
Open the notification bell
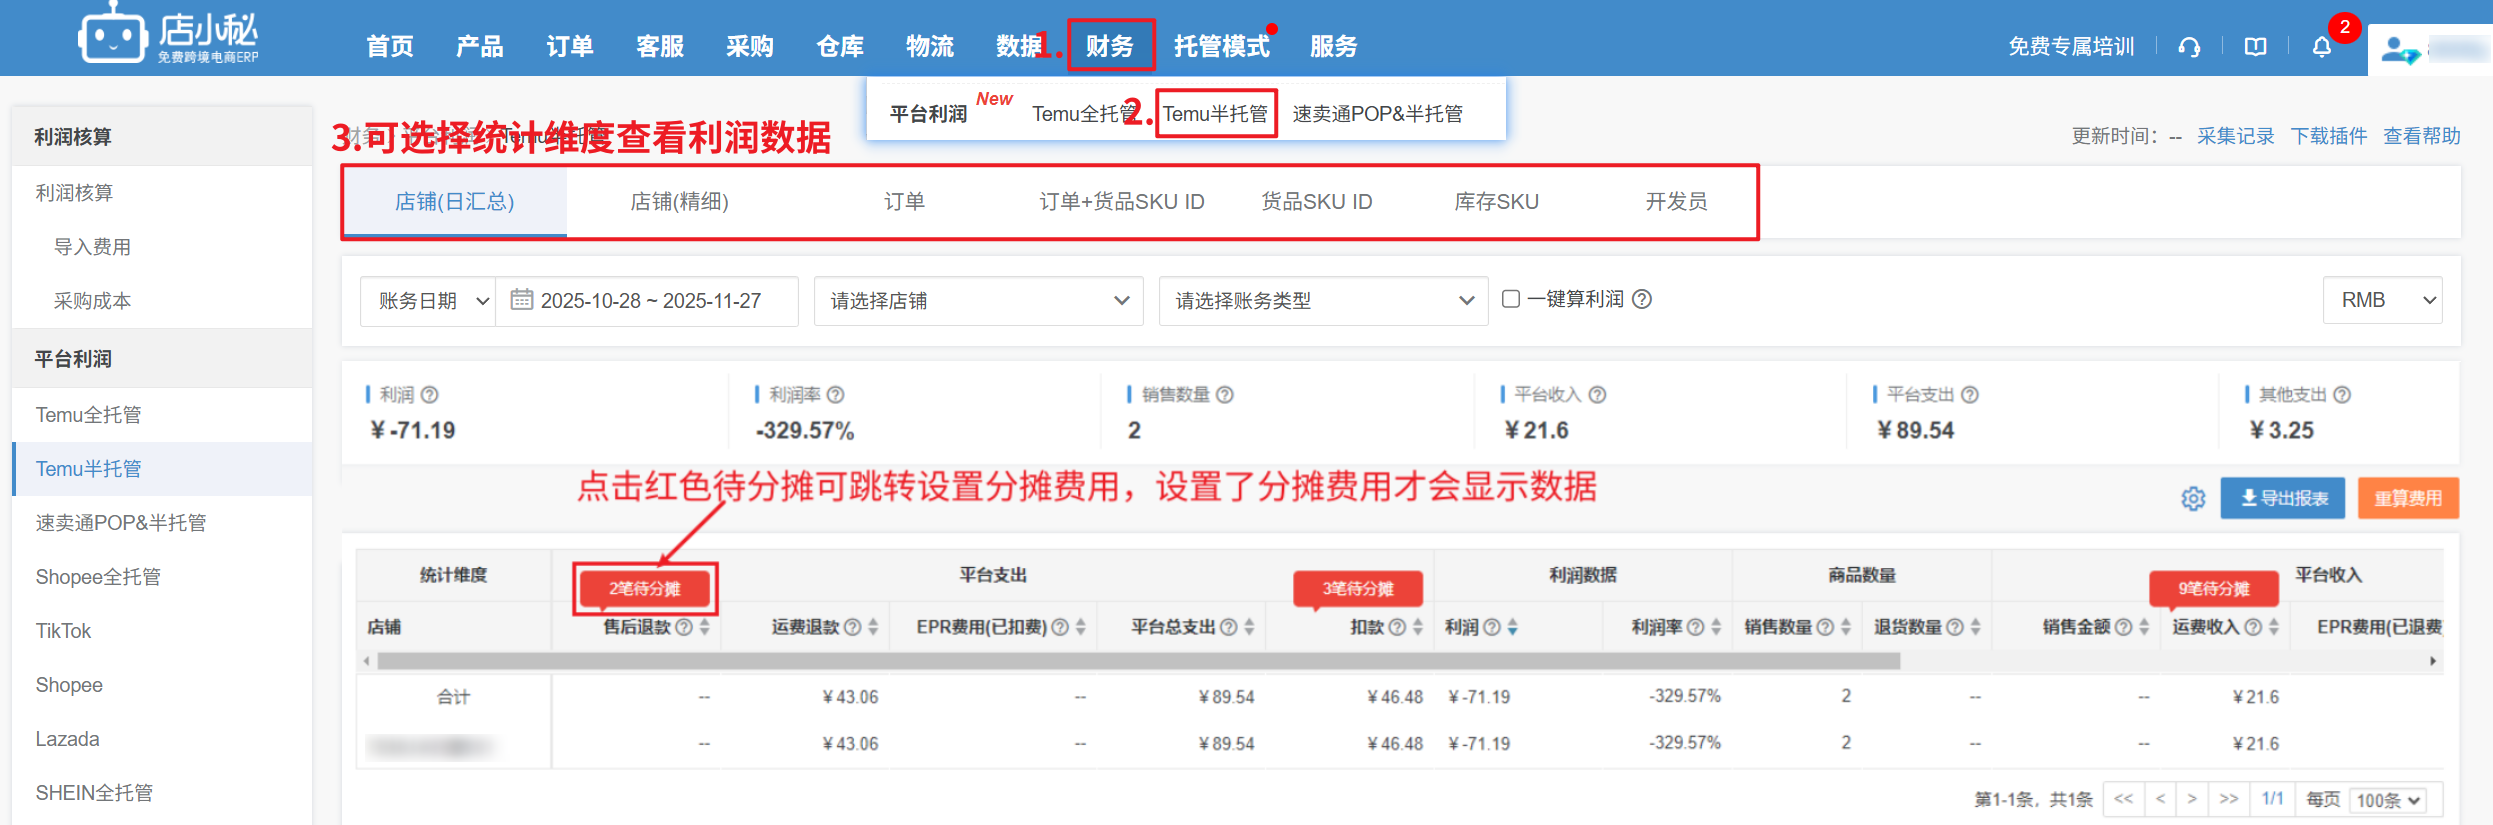click(x=2321, y=47)
